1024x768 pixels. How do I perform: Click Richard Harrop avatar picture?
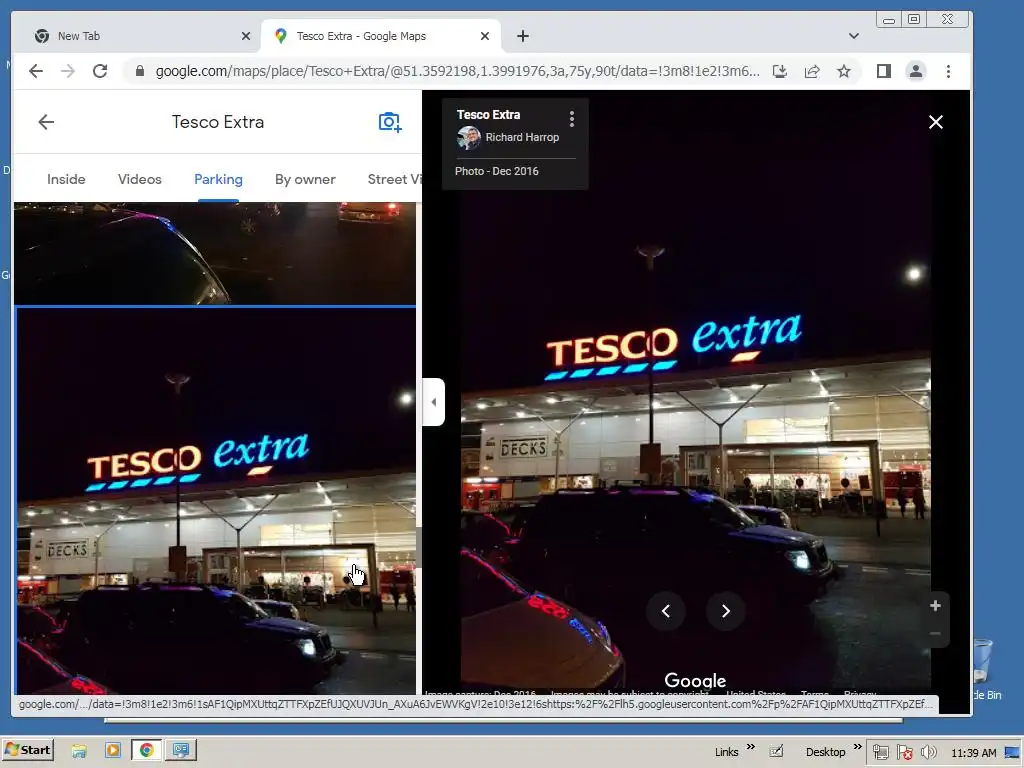(469, 138)
